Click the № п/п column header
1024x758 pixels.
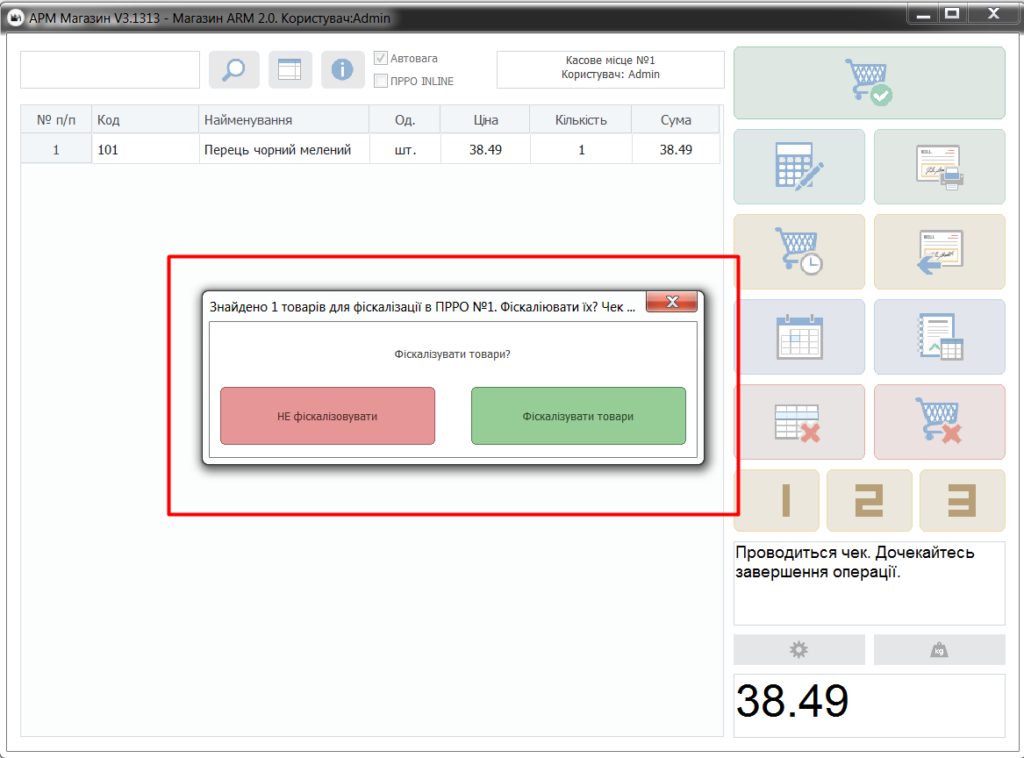(x=56, y=119)
